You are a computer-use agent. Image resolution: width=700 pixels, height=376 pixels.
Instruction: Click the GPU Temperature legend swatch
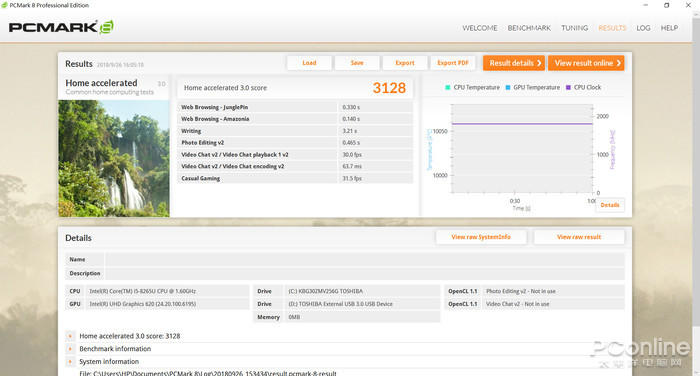508,88
